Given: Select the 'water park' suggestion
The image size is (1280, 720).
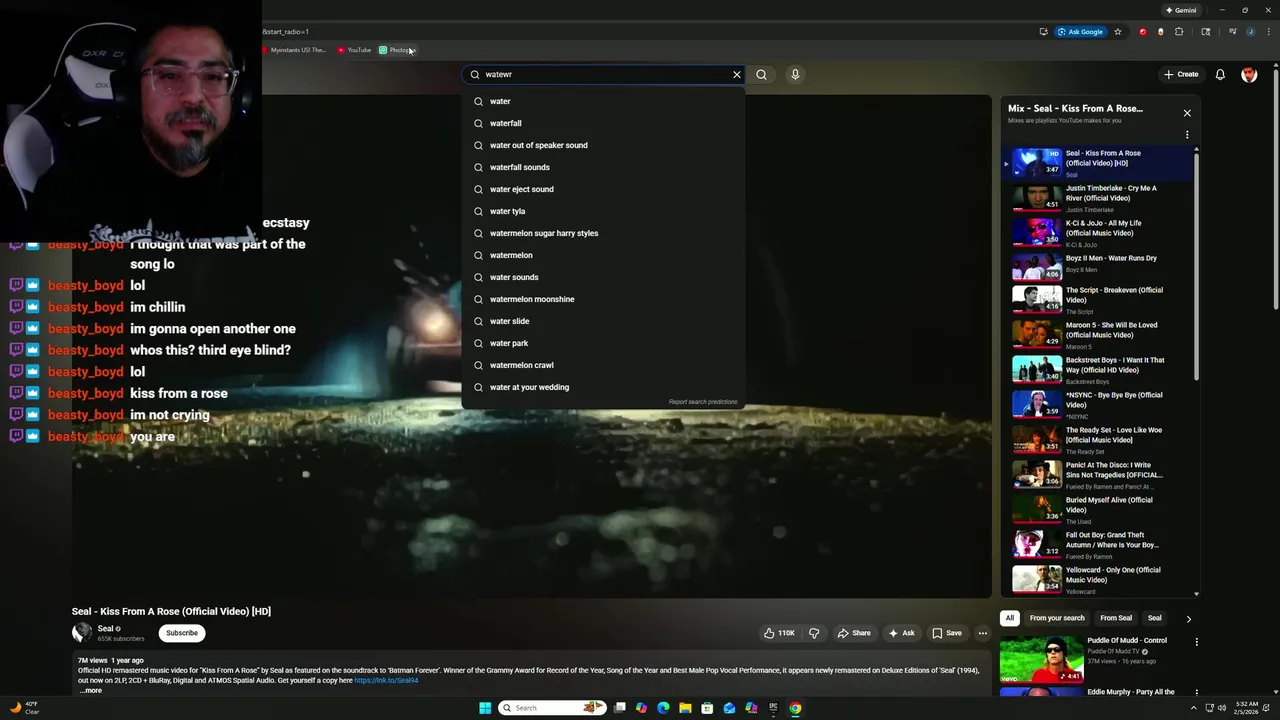Looking at the screenshot, I should (x=603, y=343).
